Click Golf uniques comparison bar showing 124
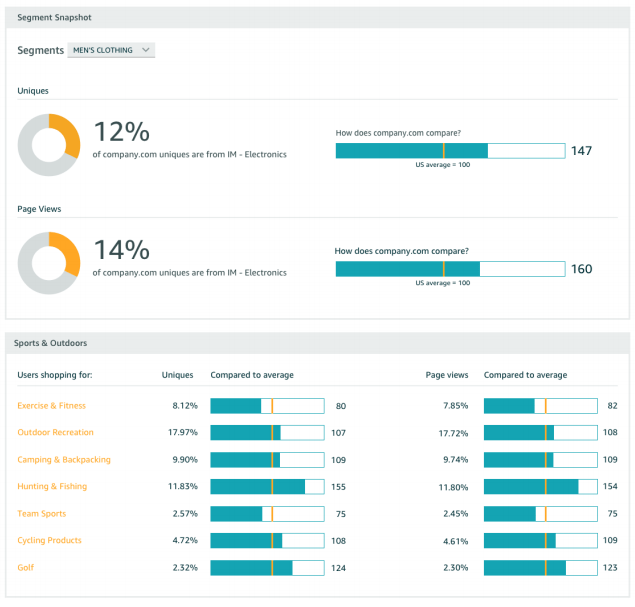Image resolution: width=635 pixels, height=607 pixels. click(x=267, y=568)
